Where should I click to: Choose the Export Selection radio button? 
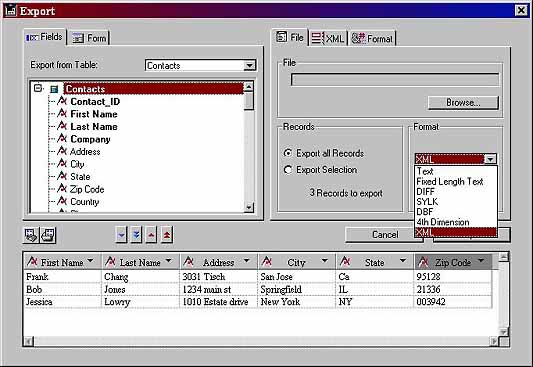pos(288,170)
